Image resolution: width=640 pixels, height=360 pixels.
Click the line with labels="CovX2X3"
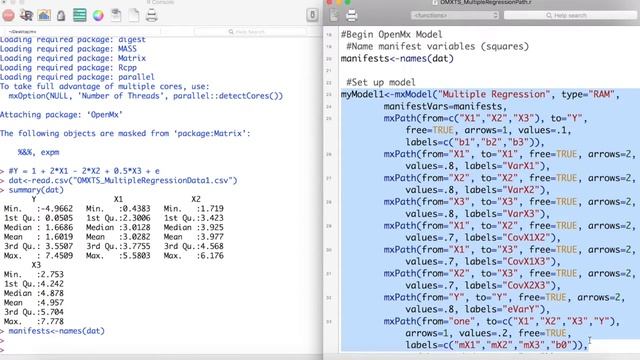point(483,286)
